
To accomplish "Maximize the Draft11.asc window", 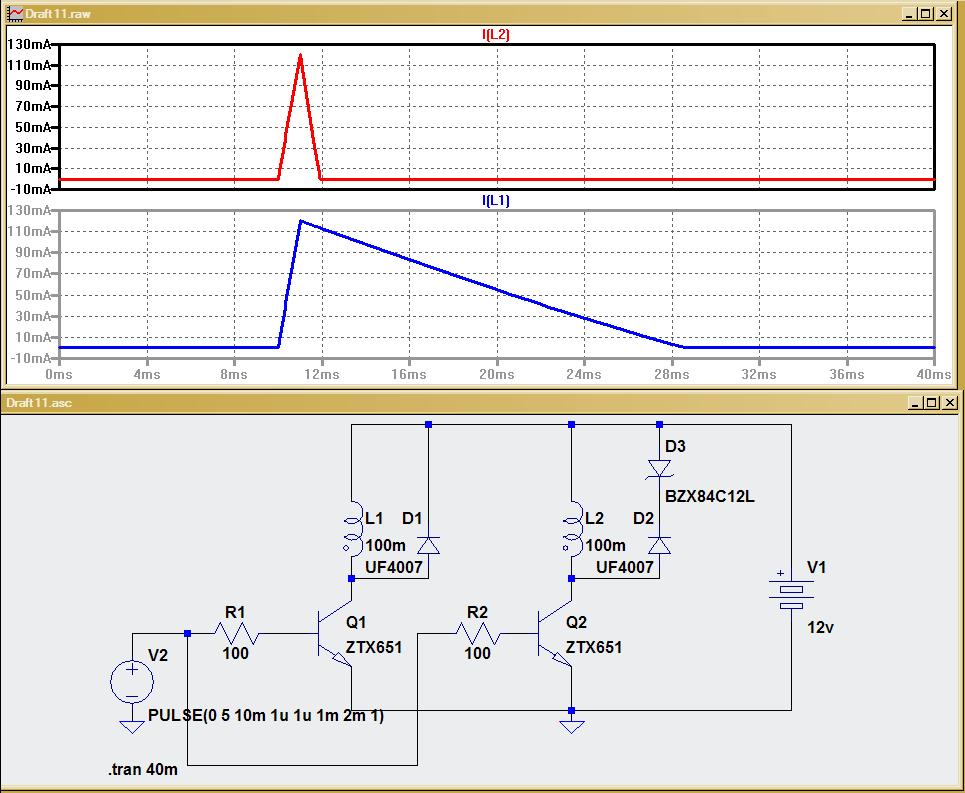I will pos(931,403).
